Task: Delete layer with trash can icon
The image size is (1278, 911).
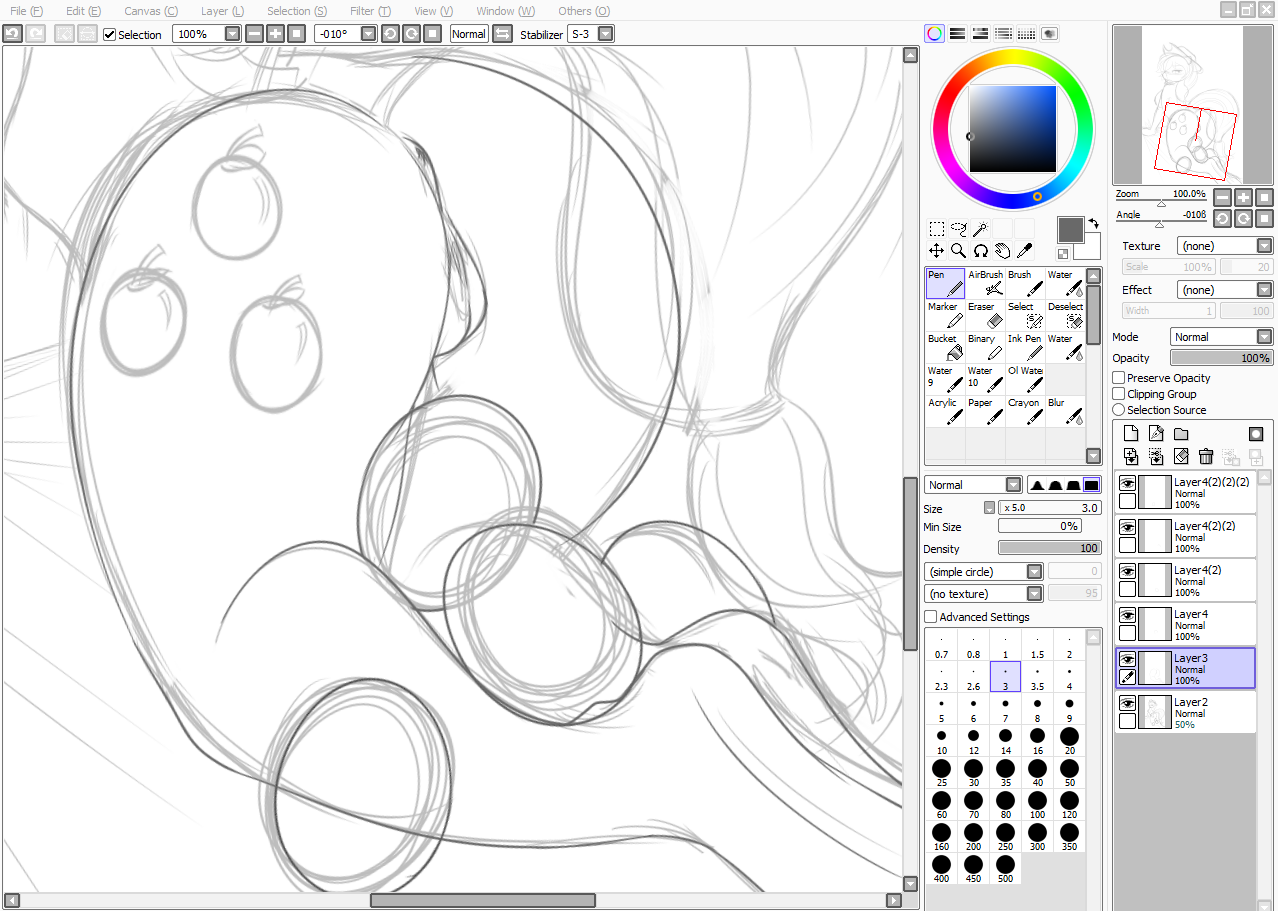Action: click(x=1206, y=456)
